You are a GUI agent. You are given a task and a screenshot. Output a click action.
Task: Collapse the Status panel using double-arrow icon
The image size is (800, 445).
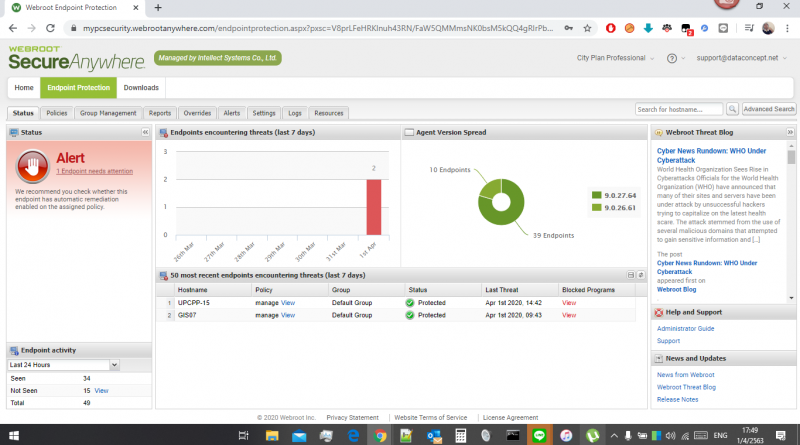145,132
